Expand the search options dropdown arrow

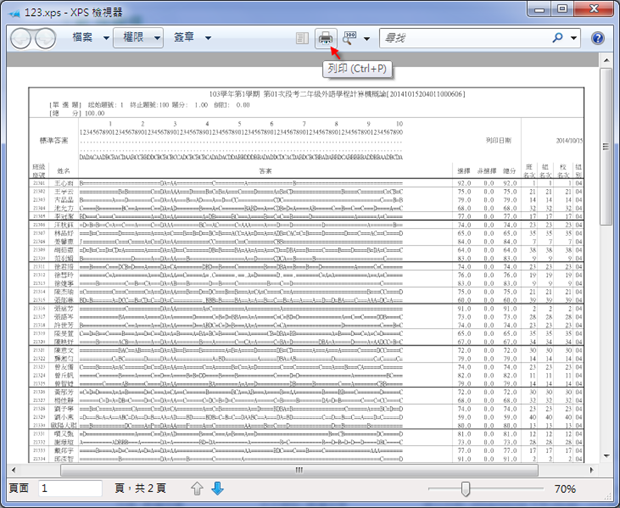[x=574, y=38]
